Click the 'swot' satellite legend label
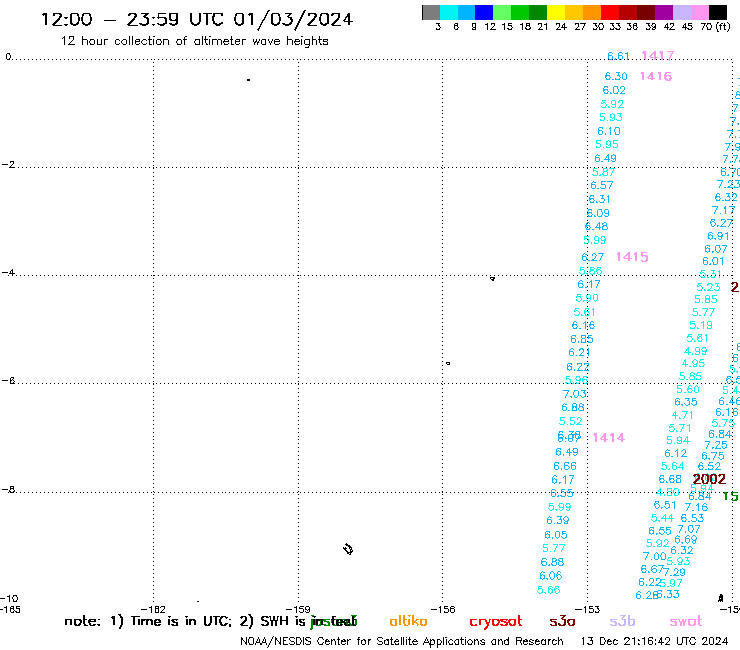 pos(686,622)
